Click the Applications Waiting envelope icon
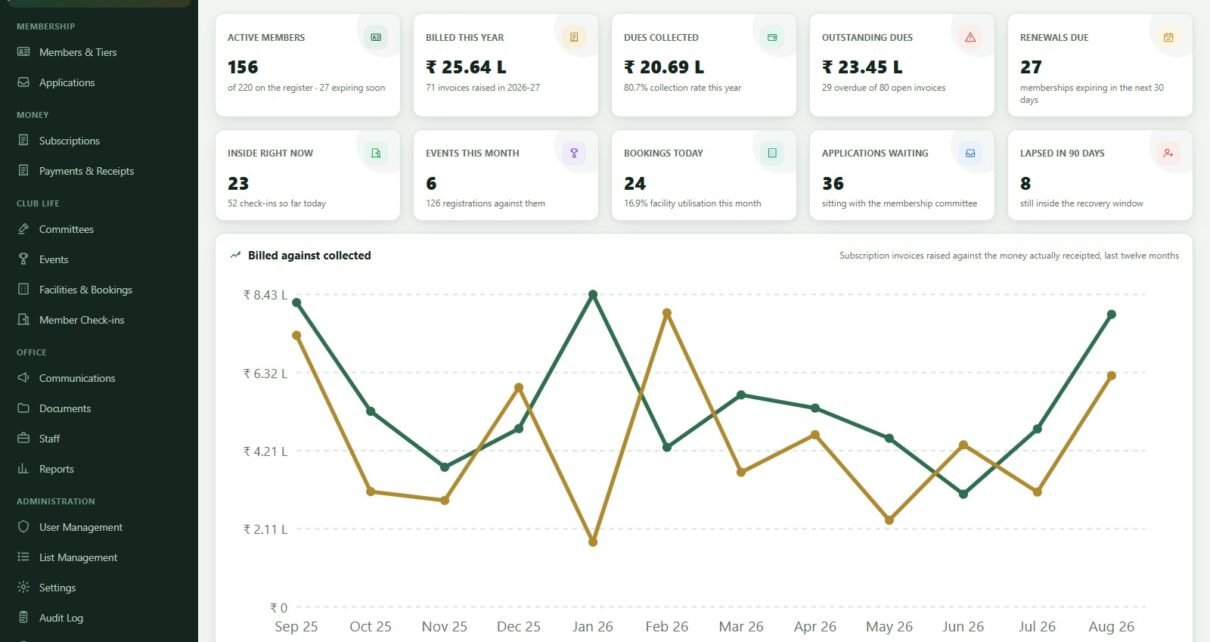The width and height of the screenshot is (1210, 642). pos(970,153)
